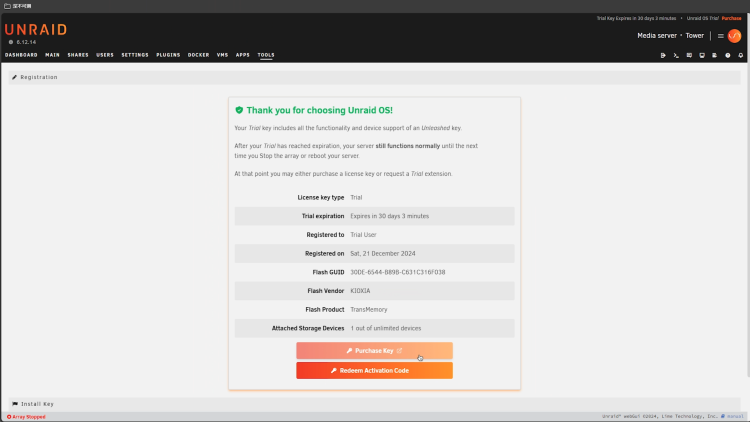Go to the Settings tab
Viewport: 750px width, 422px height.
135,55
